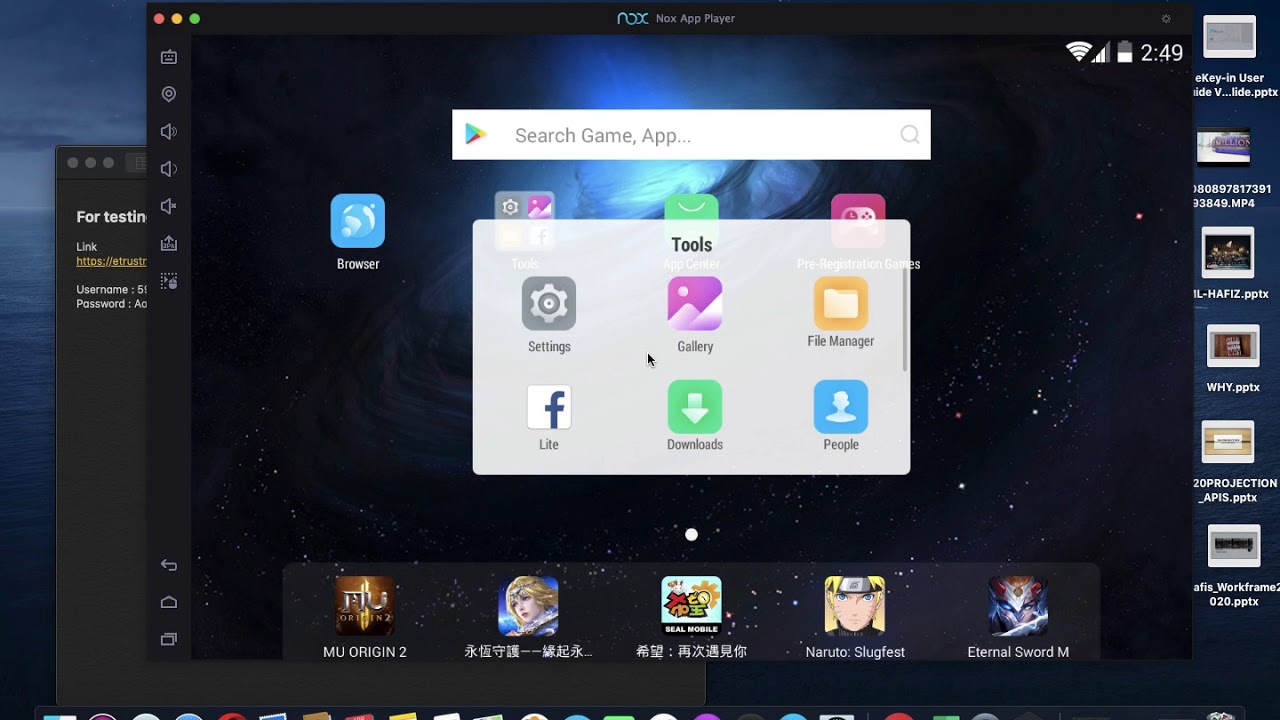
Task: Click Android Home button in sidebar
Action: pos(169,602)
